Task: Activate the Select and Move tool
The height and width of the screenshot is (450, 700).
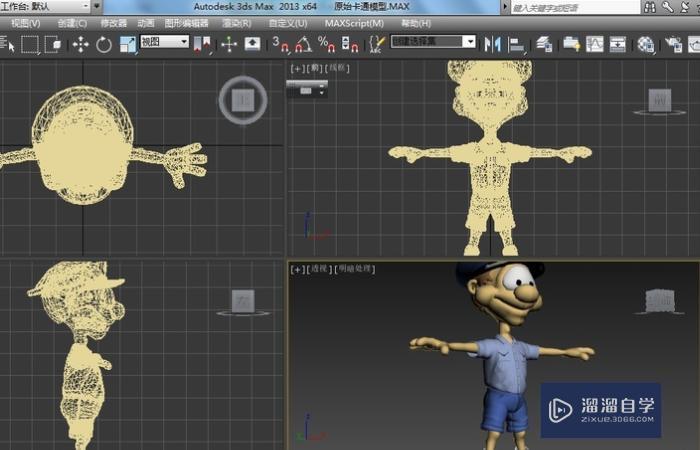Action: tap(80, 45)
